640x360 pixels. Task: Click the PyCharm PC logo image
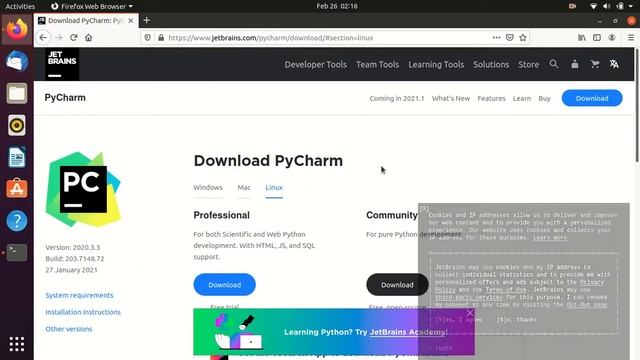coord(83,189)
